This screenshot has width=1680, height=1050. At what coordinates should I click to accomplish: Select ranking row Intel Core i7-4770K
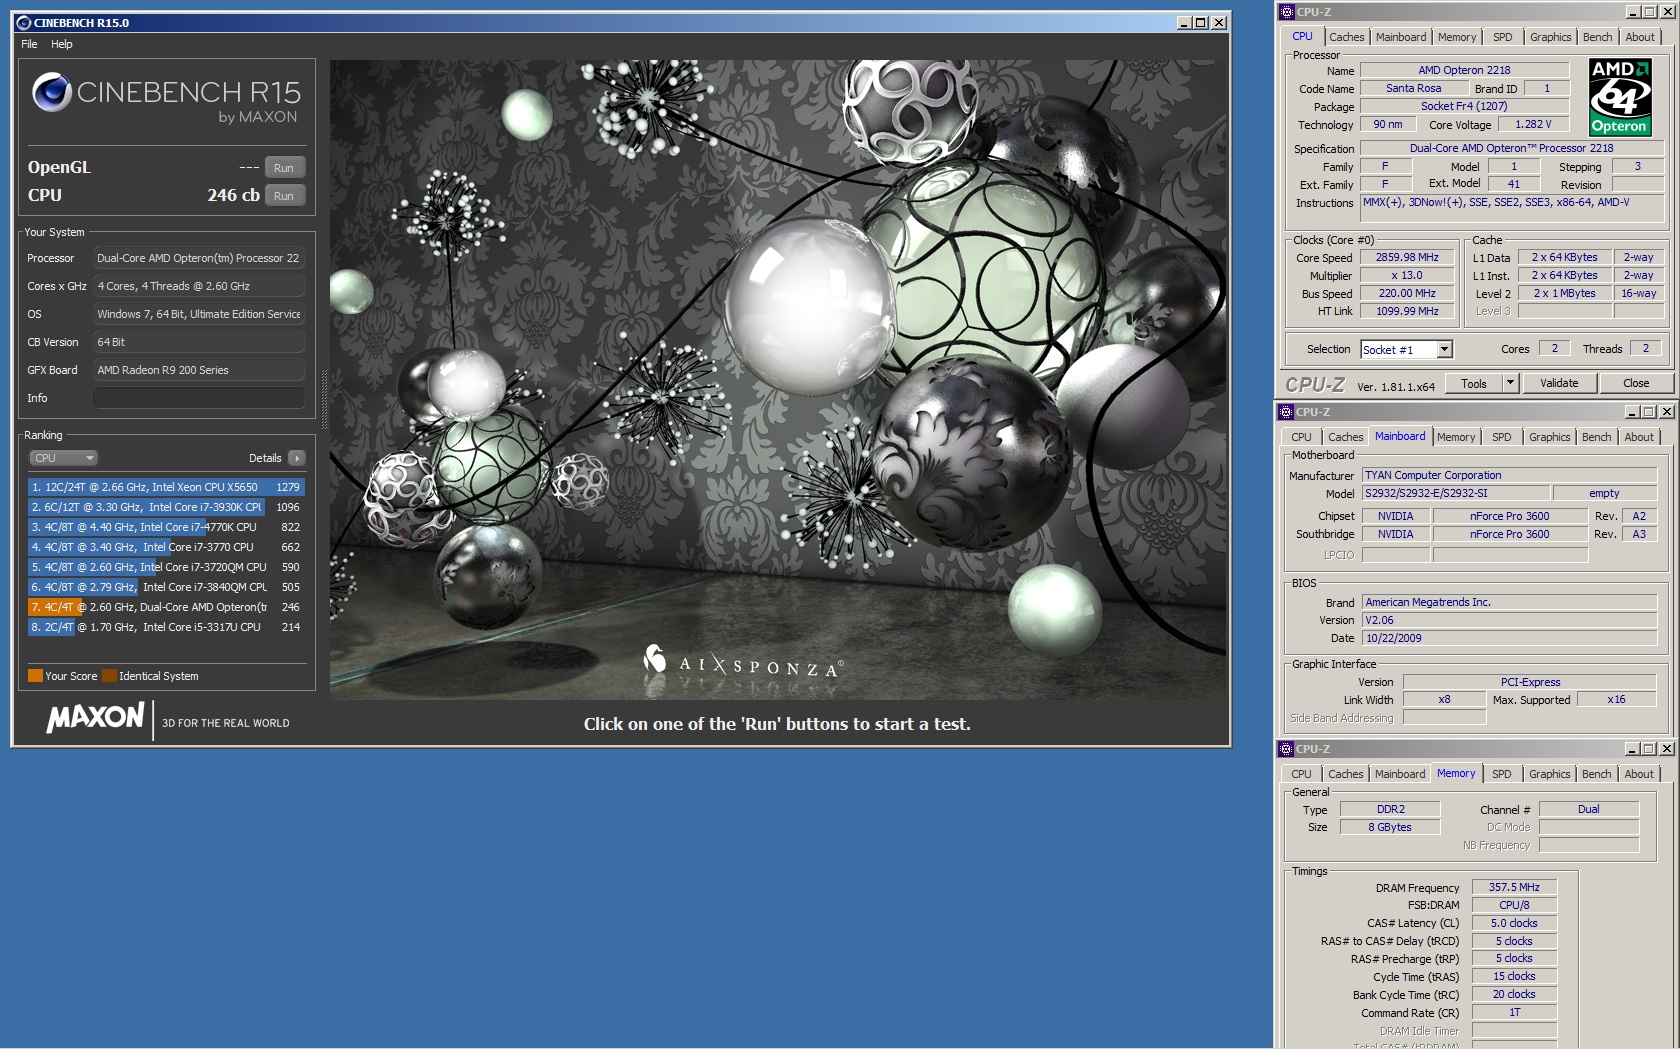[x=166, y=527]
